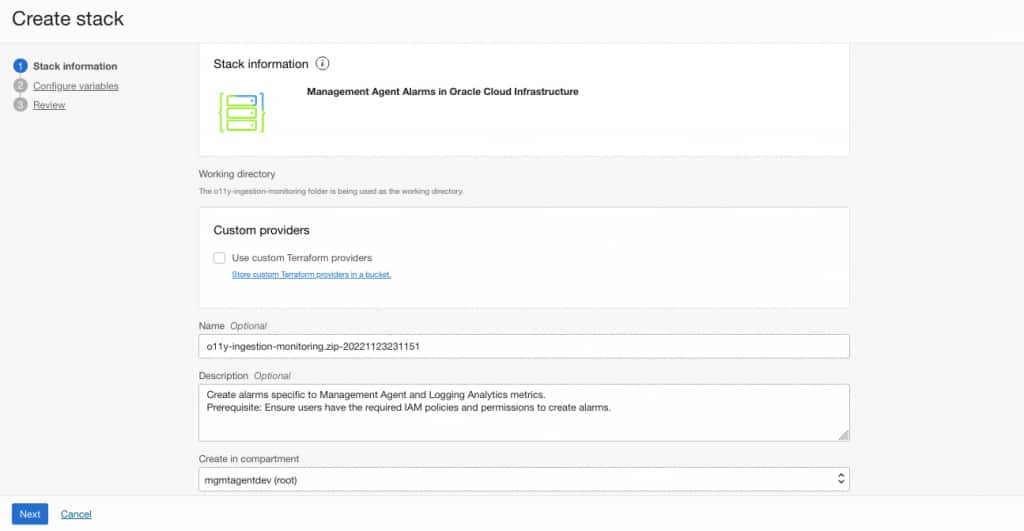Click the Stack information info icon
Screen dimensions: 1024x531
click(322, 63)
